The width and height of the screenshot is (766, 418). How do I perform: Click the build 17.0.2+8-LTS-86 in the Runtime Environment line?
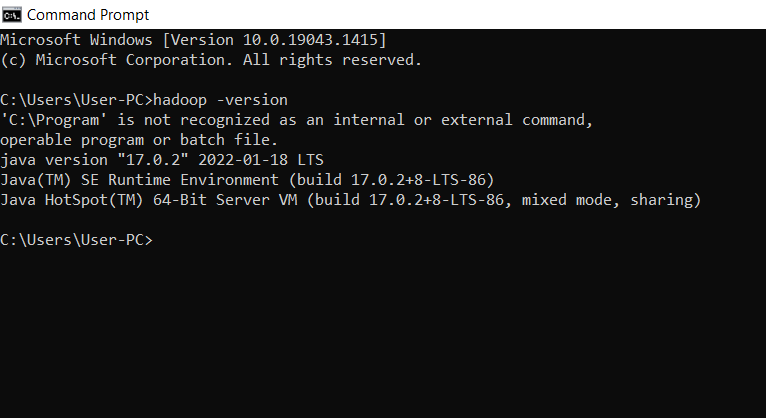tap(391, 180)
